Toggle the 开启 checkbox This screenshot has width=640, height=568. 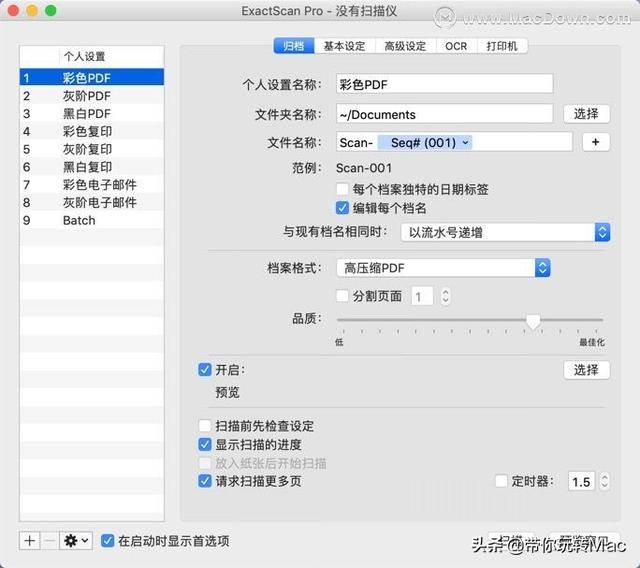point(204,370)
